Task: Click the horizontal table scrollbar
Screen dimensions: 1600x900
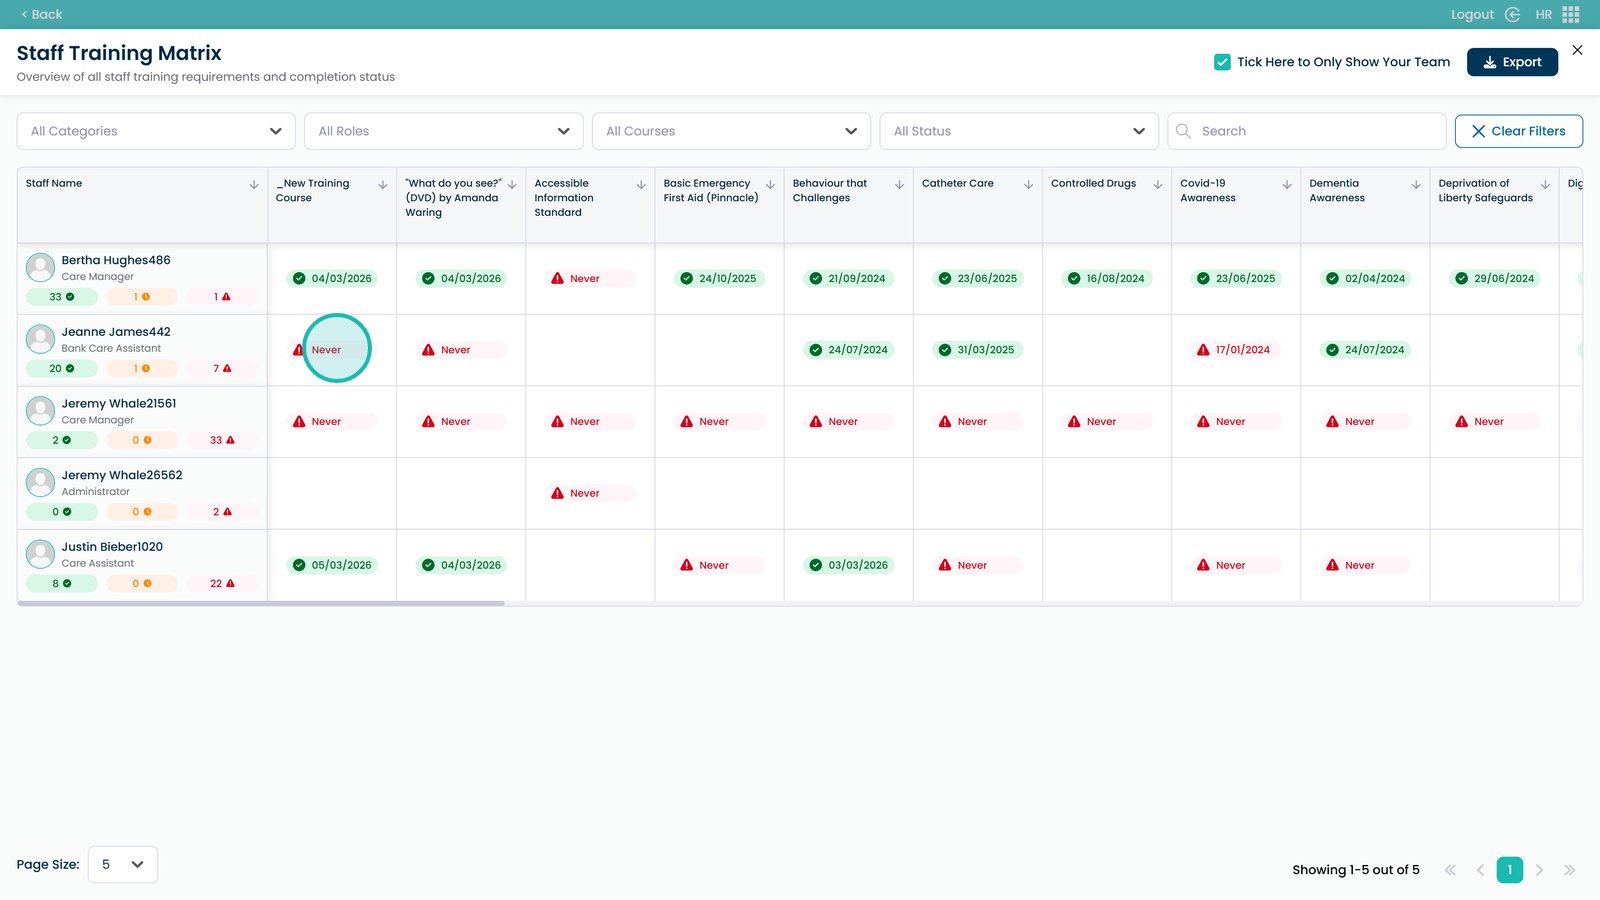Action: 261,603
